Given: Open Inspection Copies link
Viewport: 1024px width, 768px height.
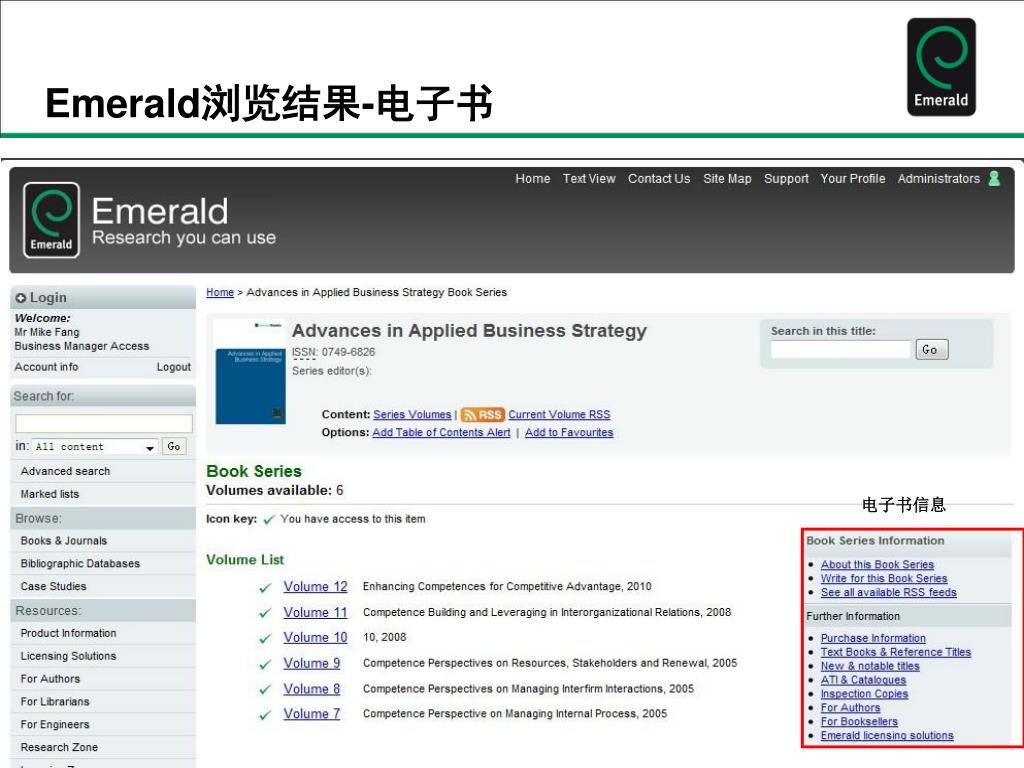Looking at the screenshot, I should [864, 694].
